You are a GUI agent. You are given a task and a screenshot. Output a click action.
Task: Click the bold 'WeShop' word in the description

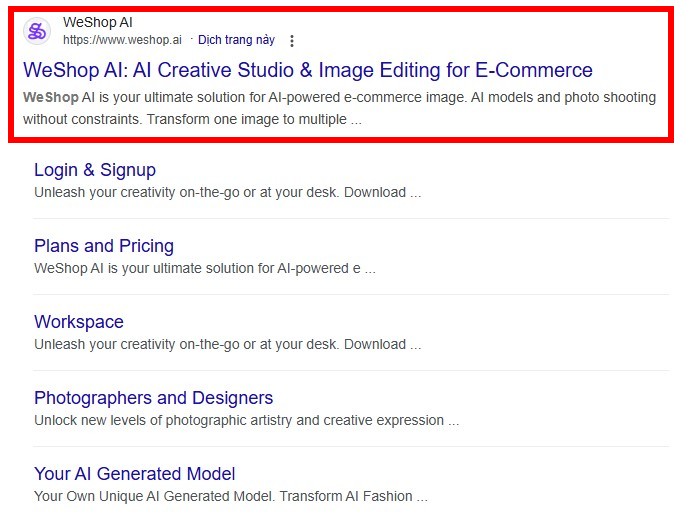(x=48, y=98)
